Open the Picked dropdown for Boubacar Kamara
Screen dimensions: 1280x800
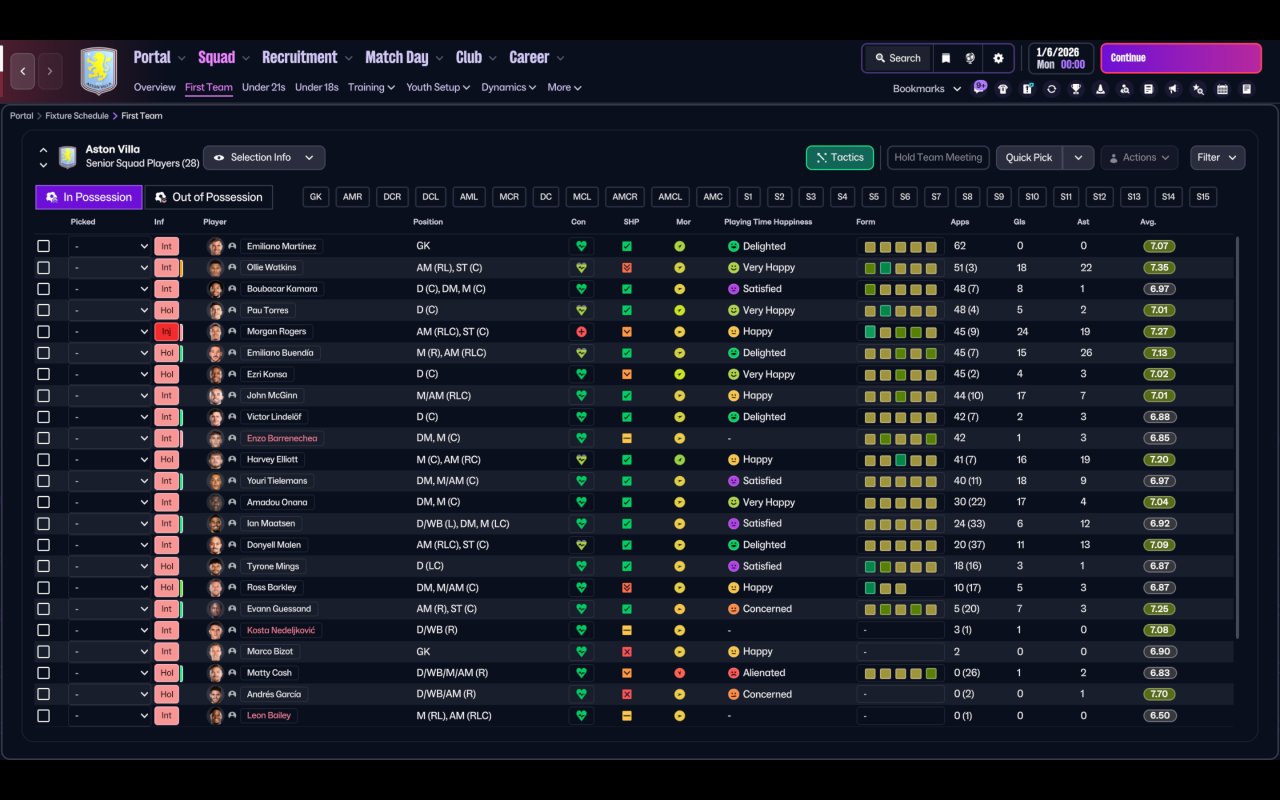click(x=110, y=289)
